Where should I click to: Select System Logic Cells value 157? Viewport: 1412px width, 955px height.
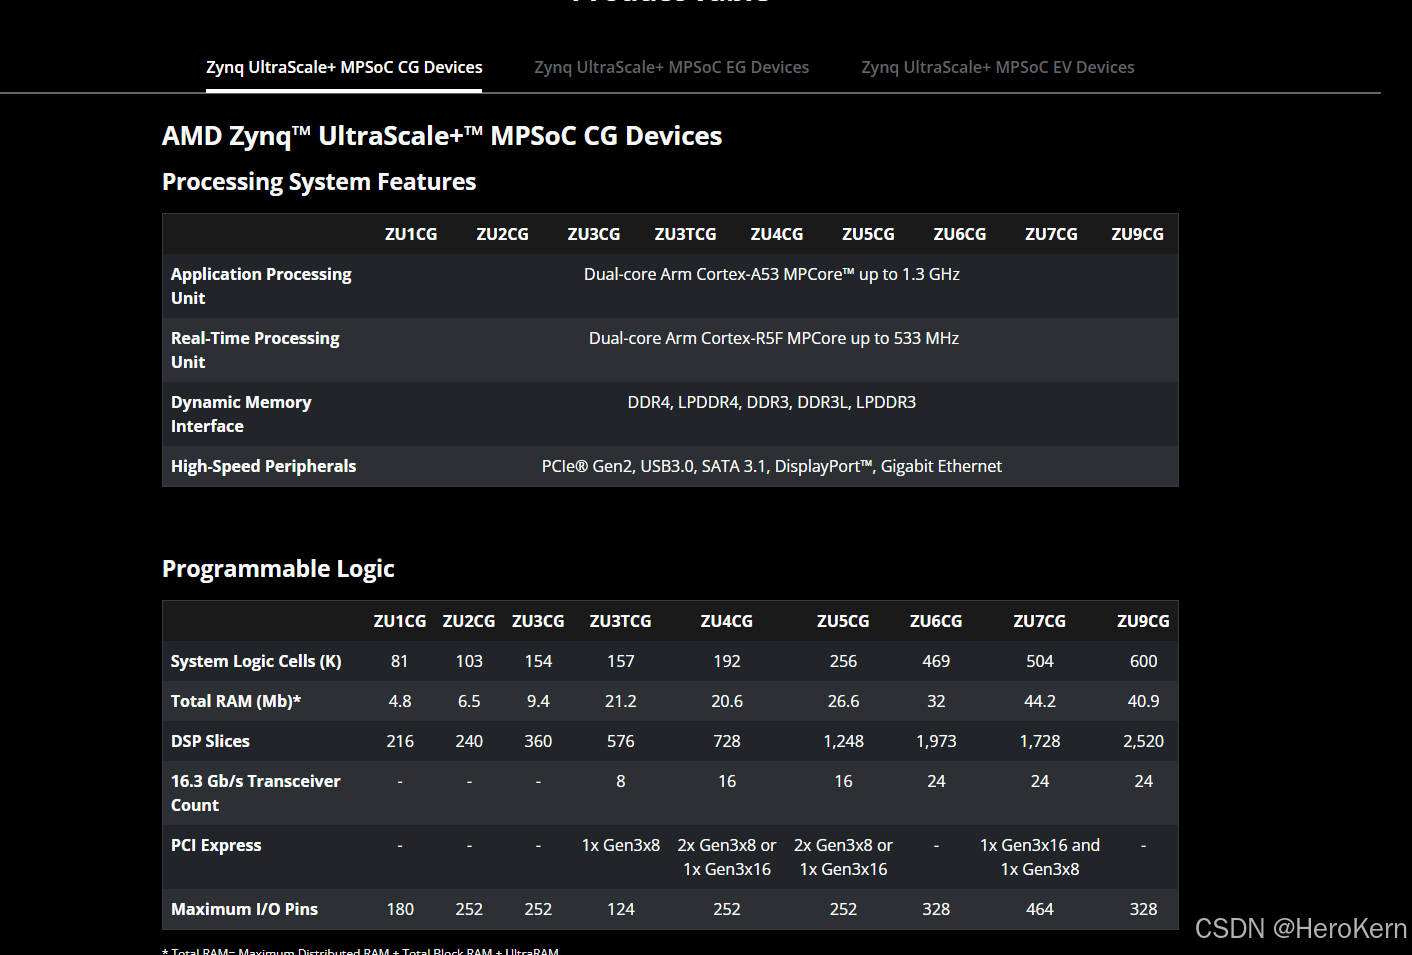620,661
